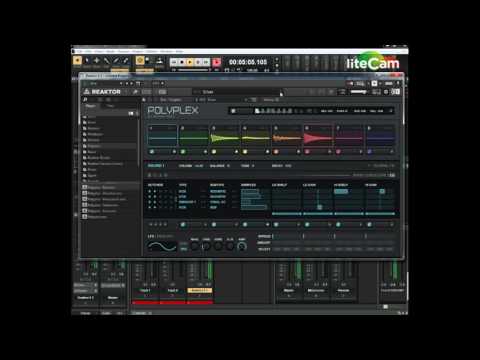Select the red waveform in sample slot 6

318,138
